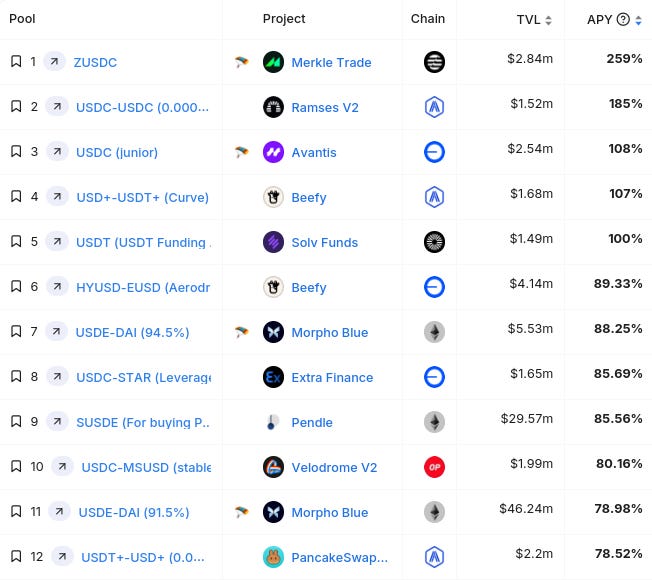The height and width of the screenshot is (580, 652).
Task: Click the Optimism chain icon in Velodrome row
Action: point(434,467)
